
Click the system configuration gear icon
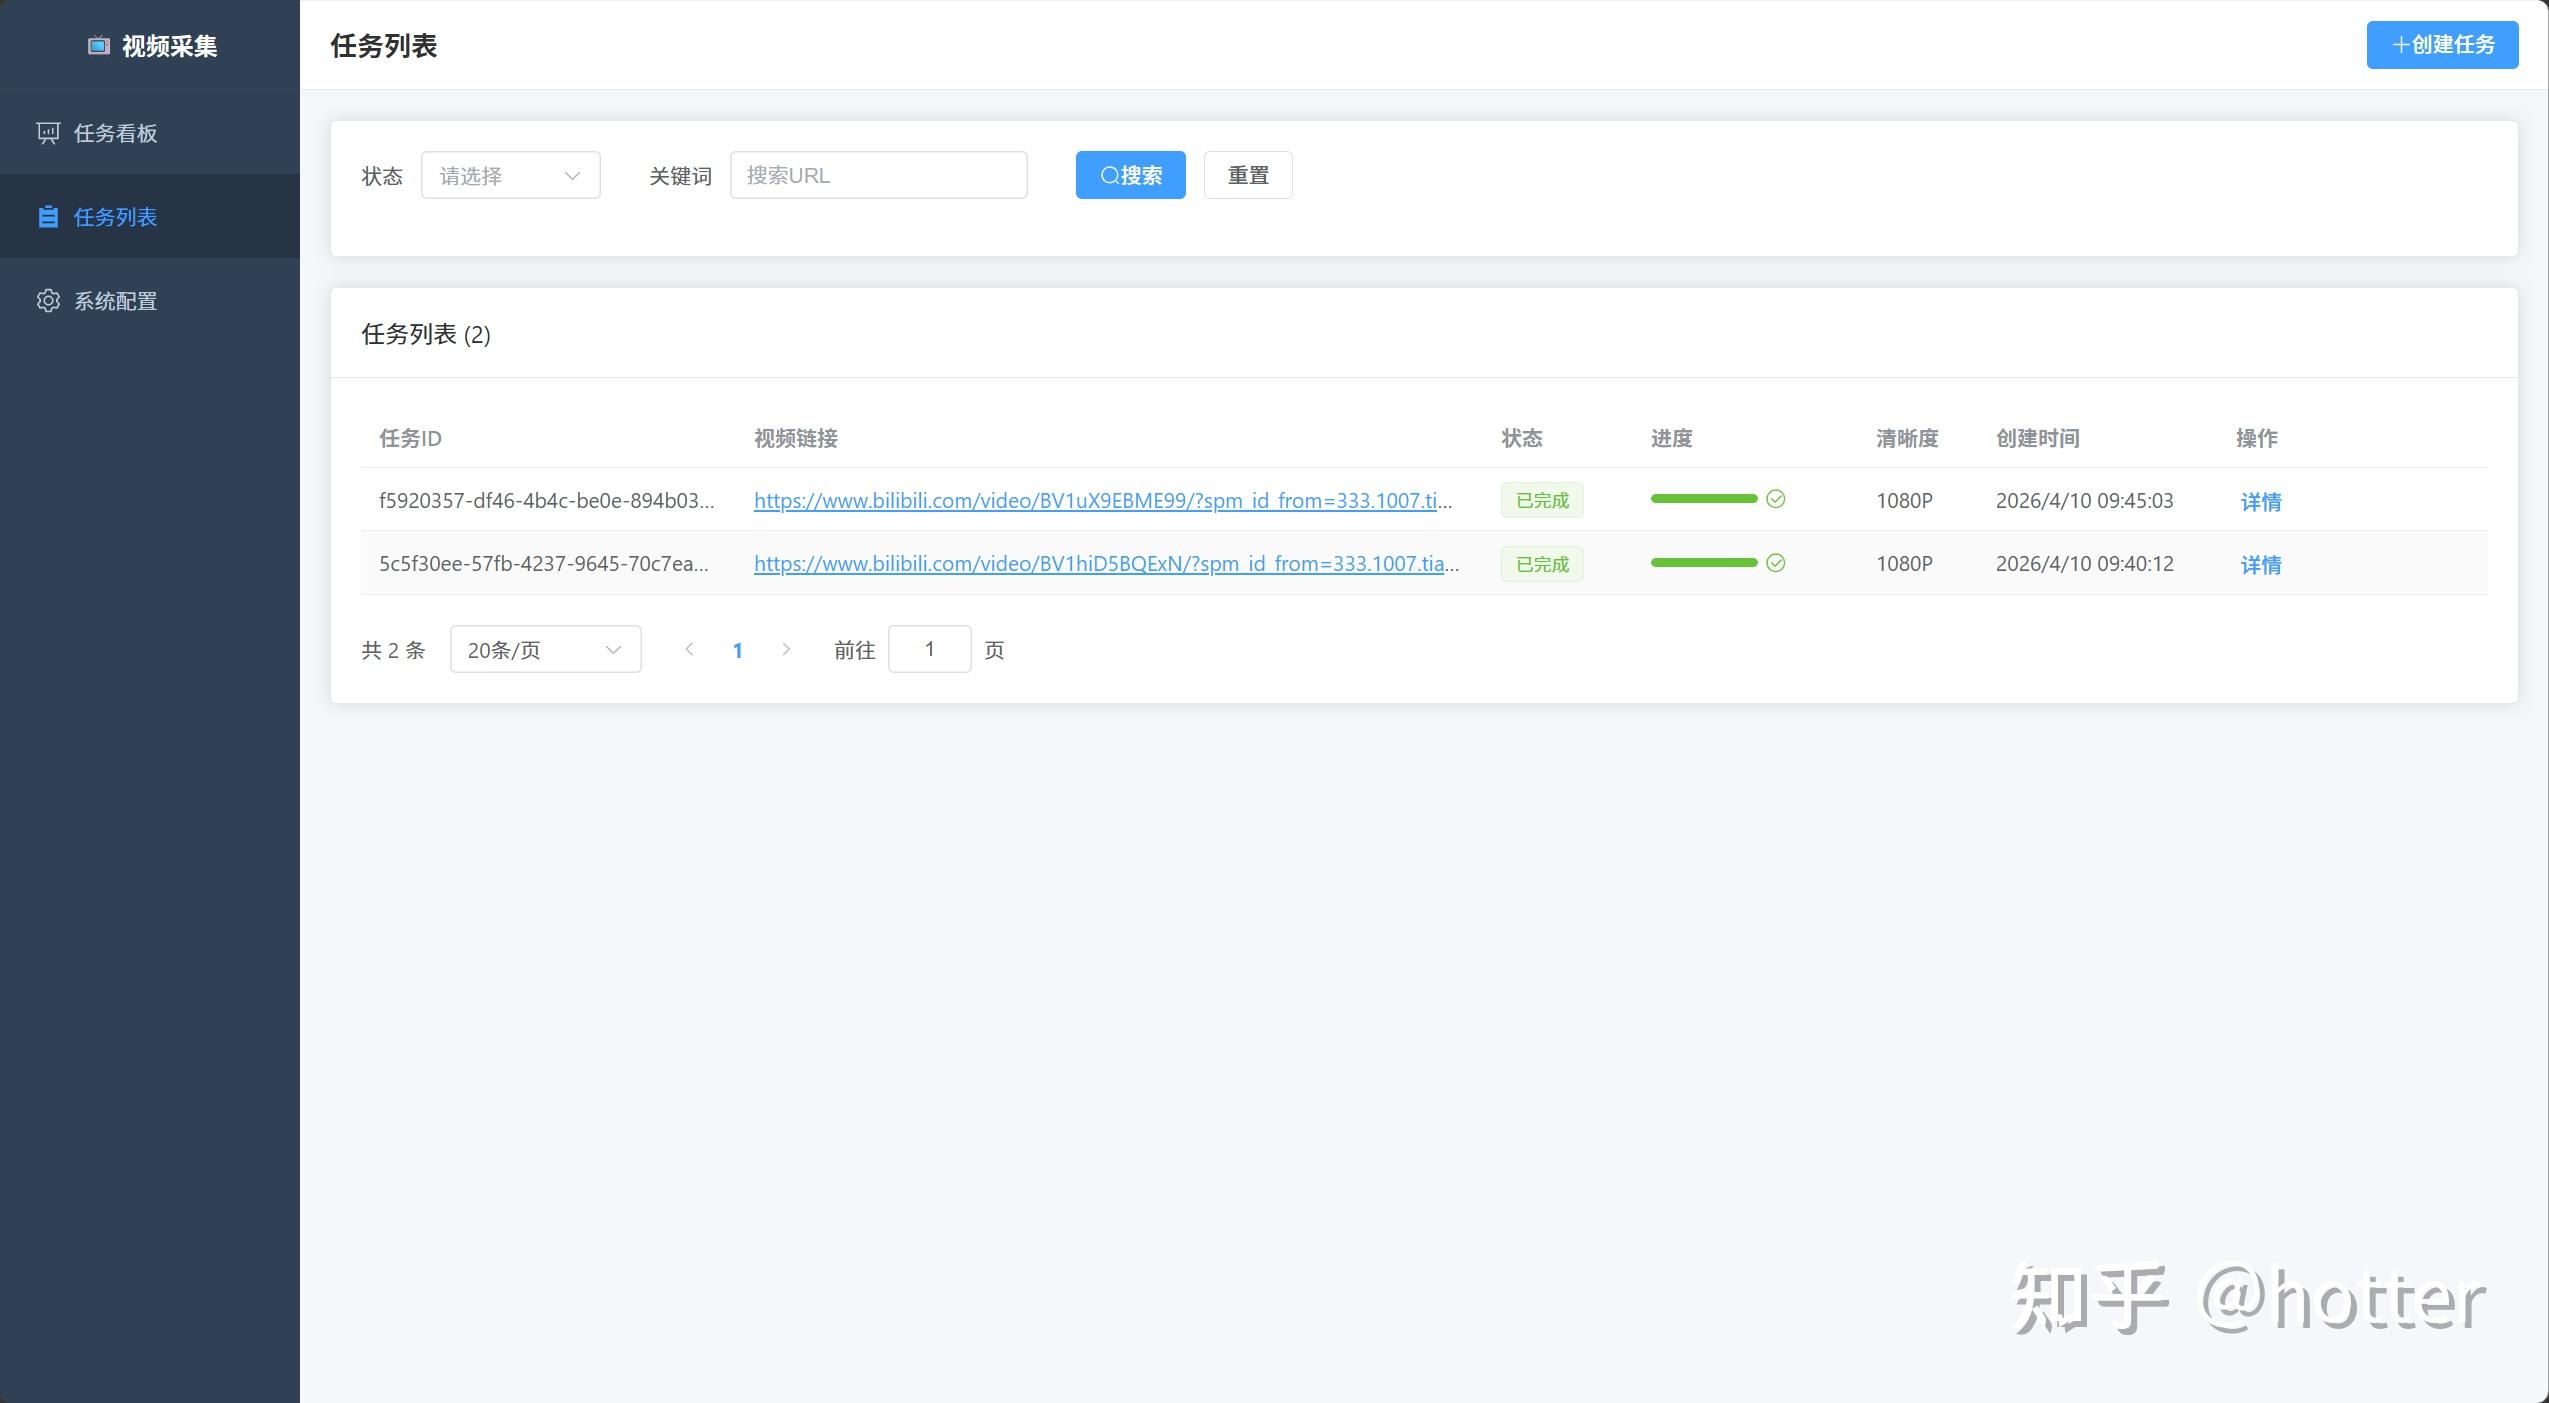(x=48, y=301)
